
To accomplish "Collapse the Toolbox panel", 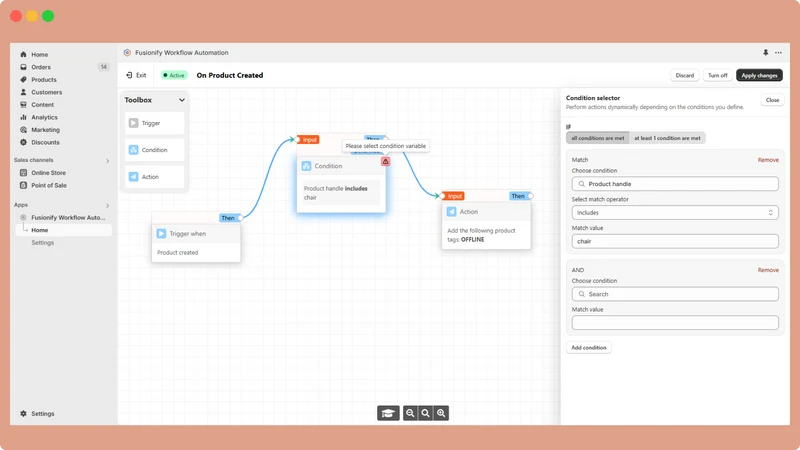I will pos(182,100).
